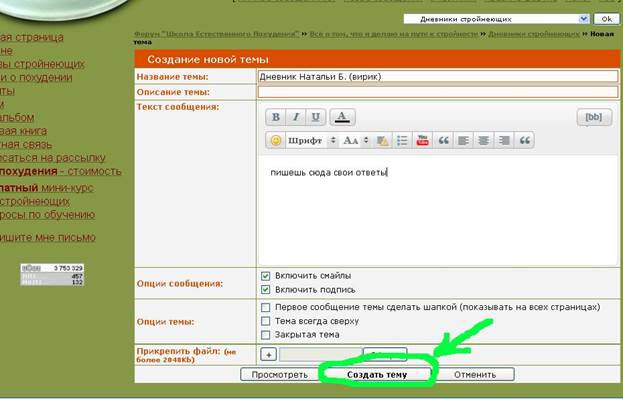This screenshot has width=623, height=399.
Task: Insert a bulleted list
Action: point(402,140)
